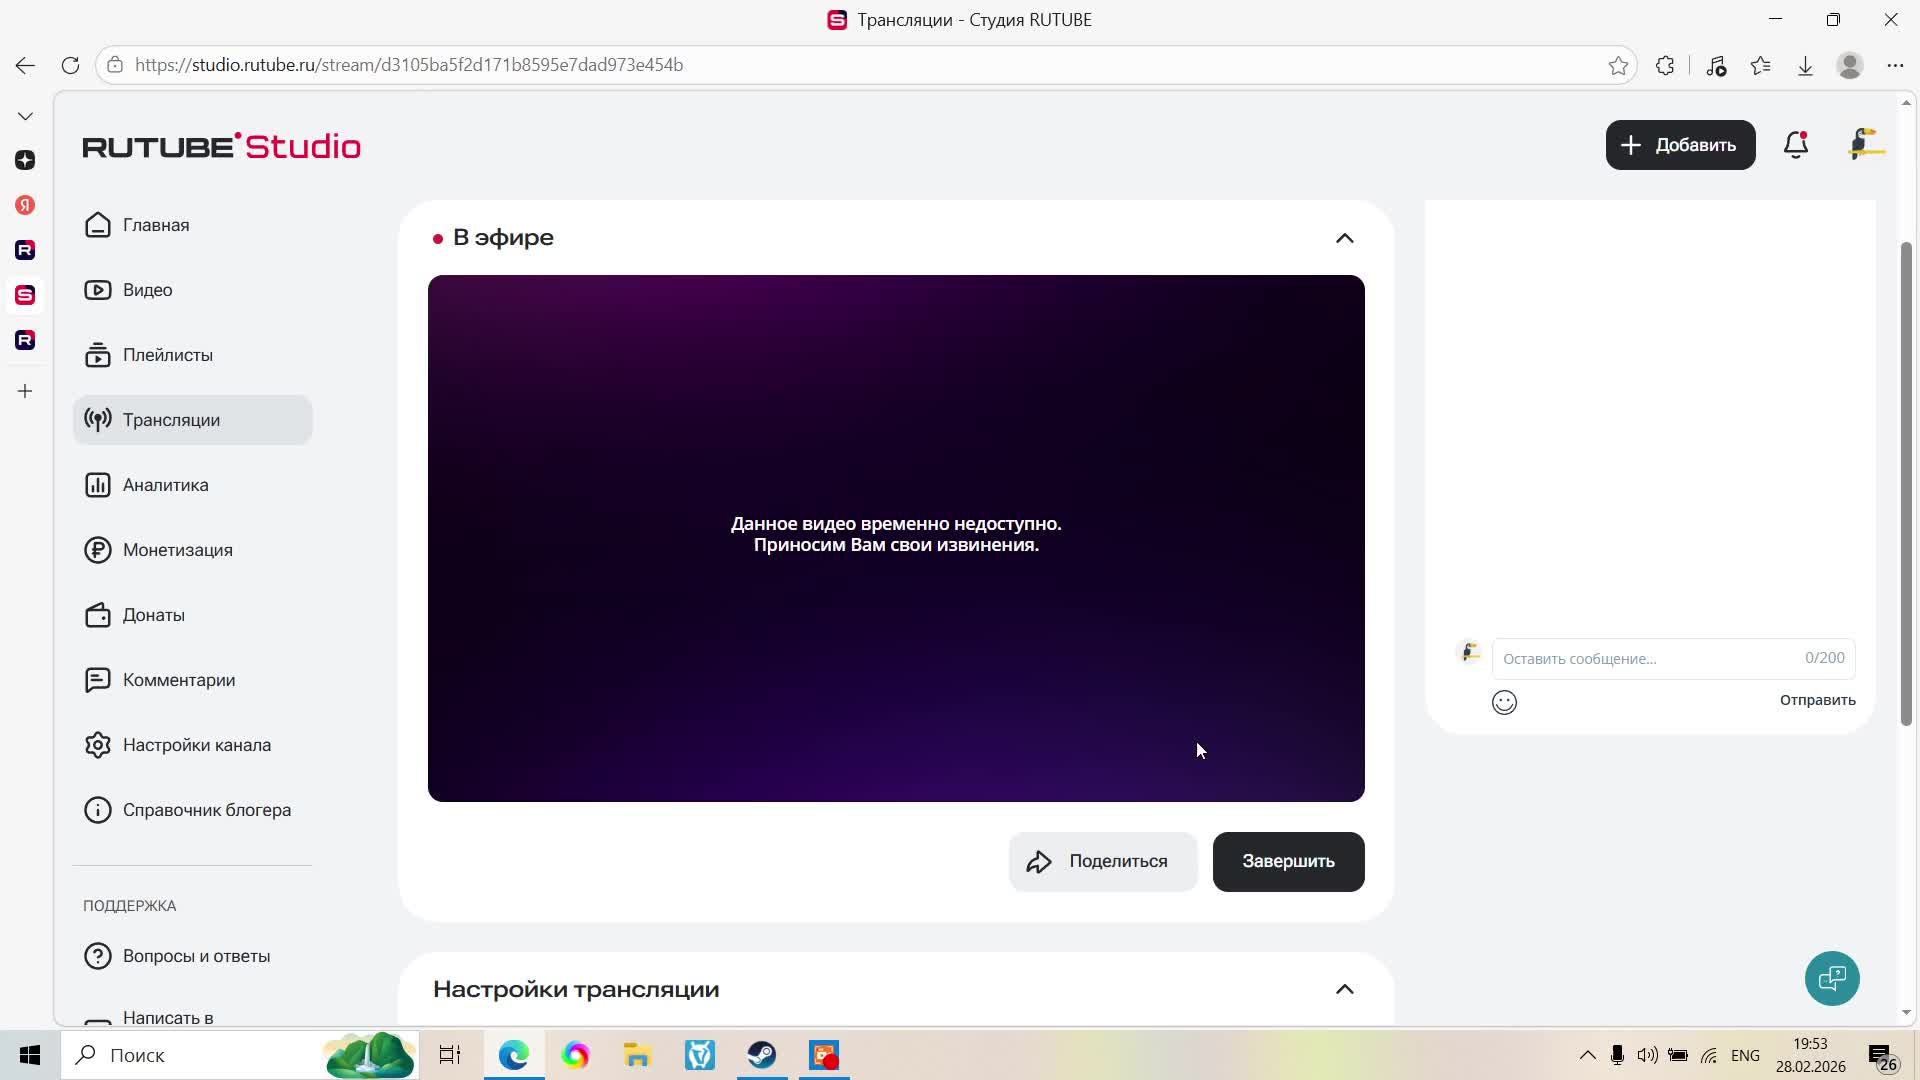1920x1080 pixels.
Task: Open the Монетизация section
Action: [x=178, y=549]
